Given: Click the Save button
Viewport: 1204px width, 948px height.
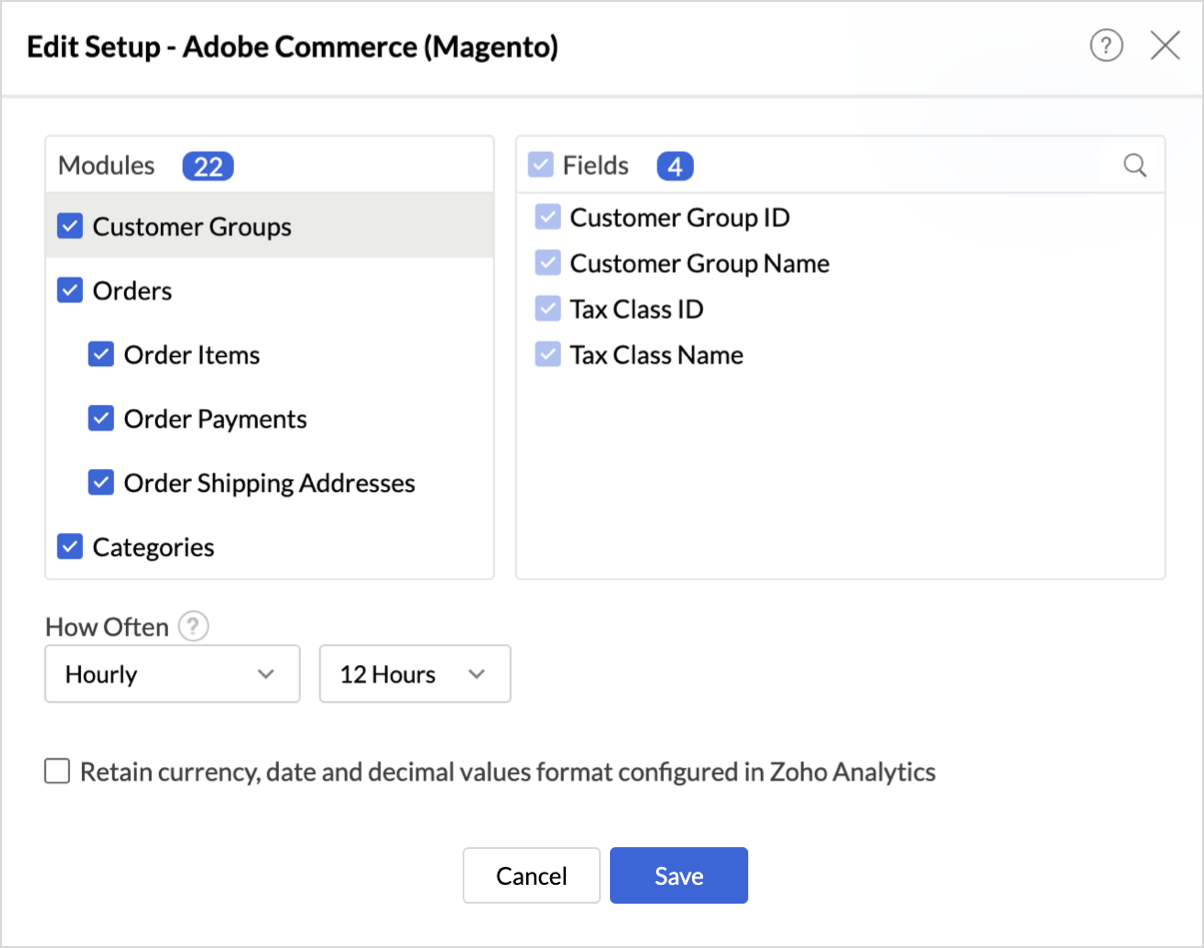Looking at the screenshot, I should pos(679,876).
